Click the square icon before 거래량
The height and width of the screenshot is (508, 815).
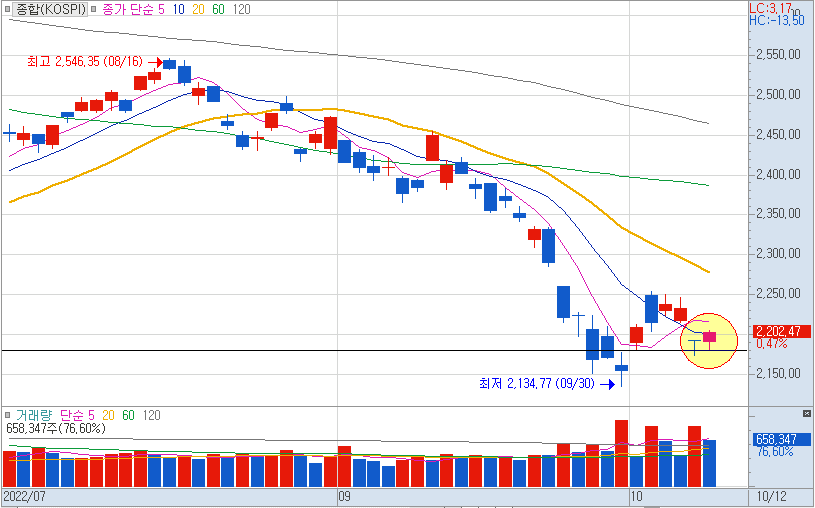7,415
